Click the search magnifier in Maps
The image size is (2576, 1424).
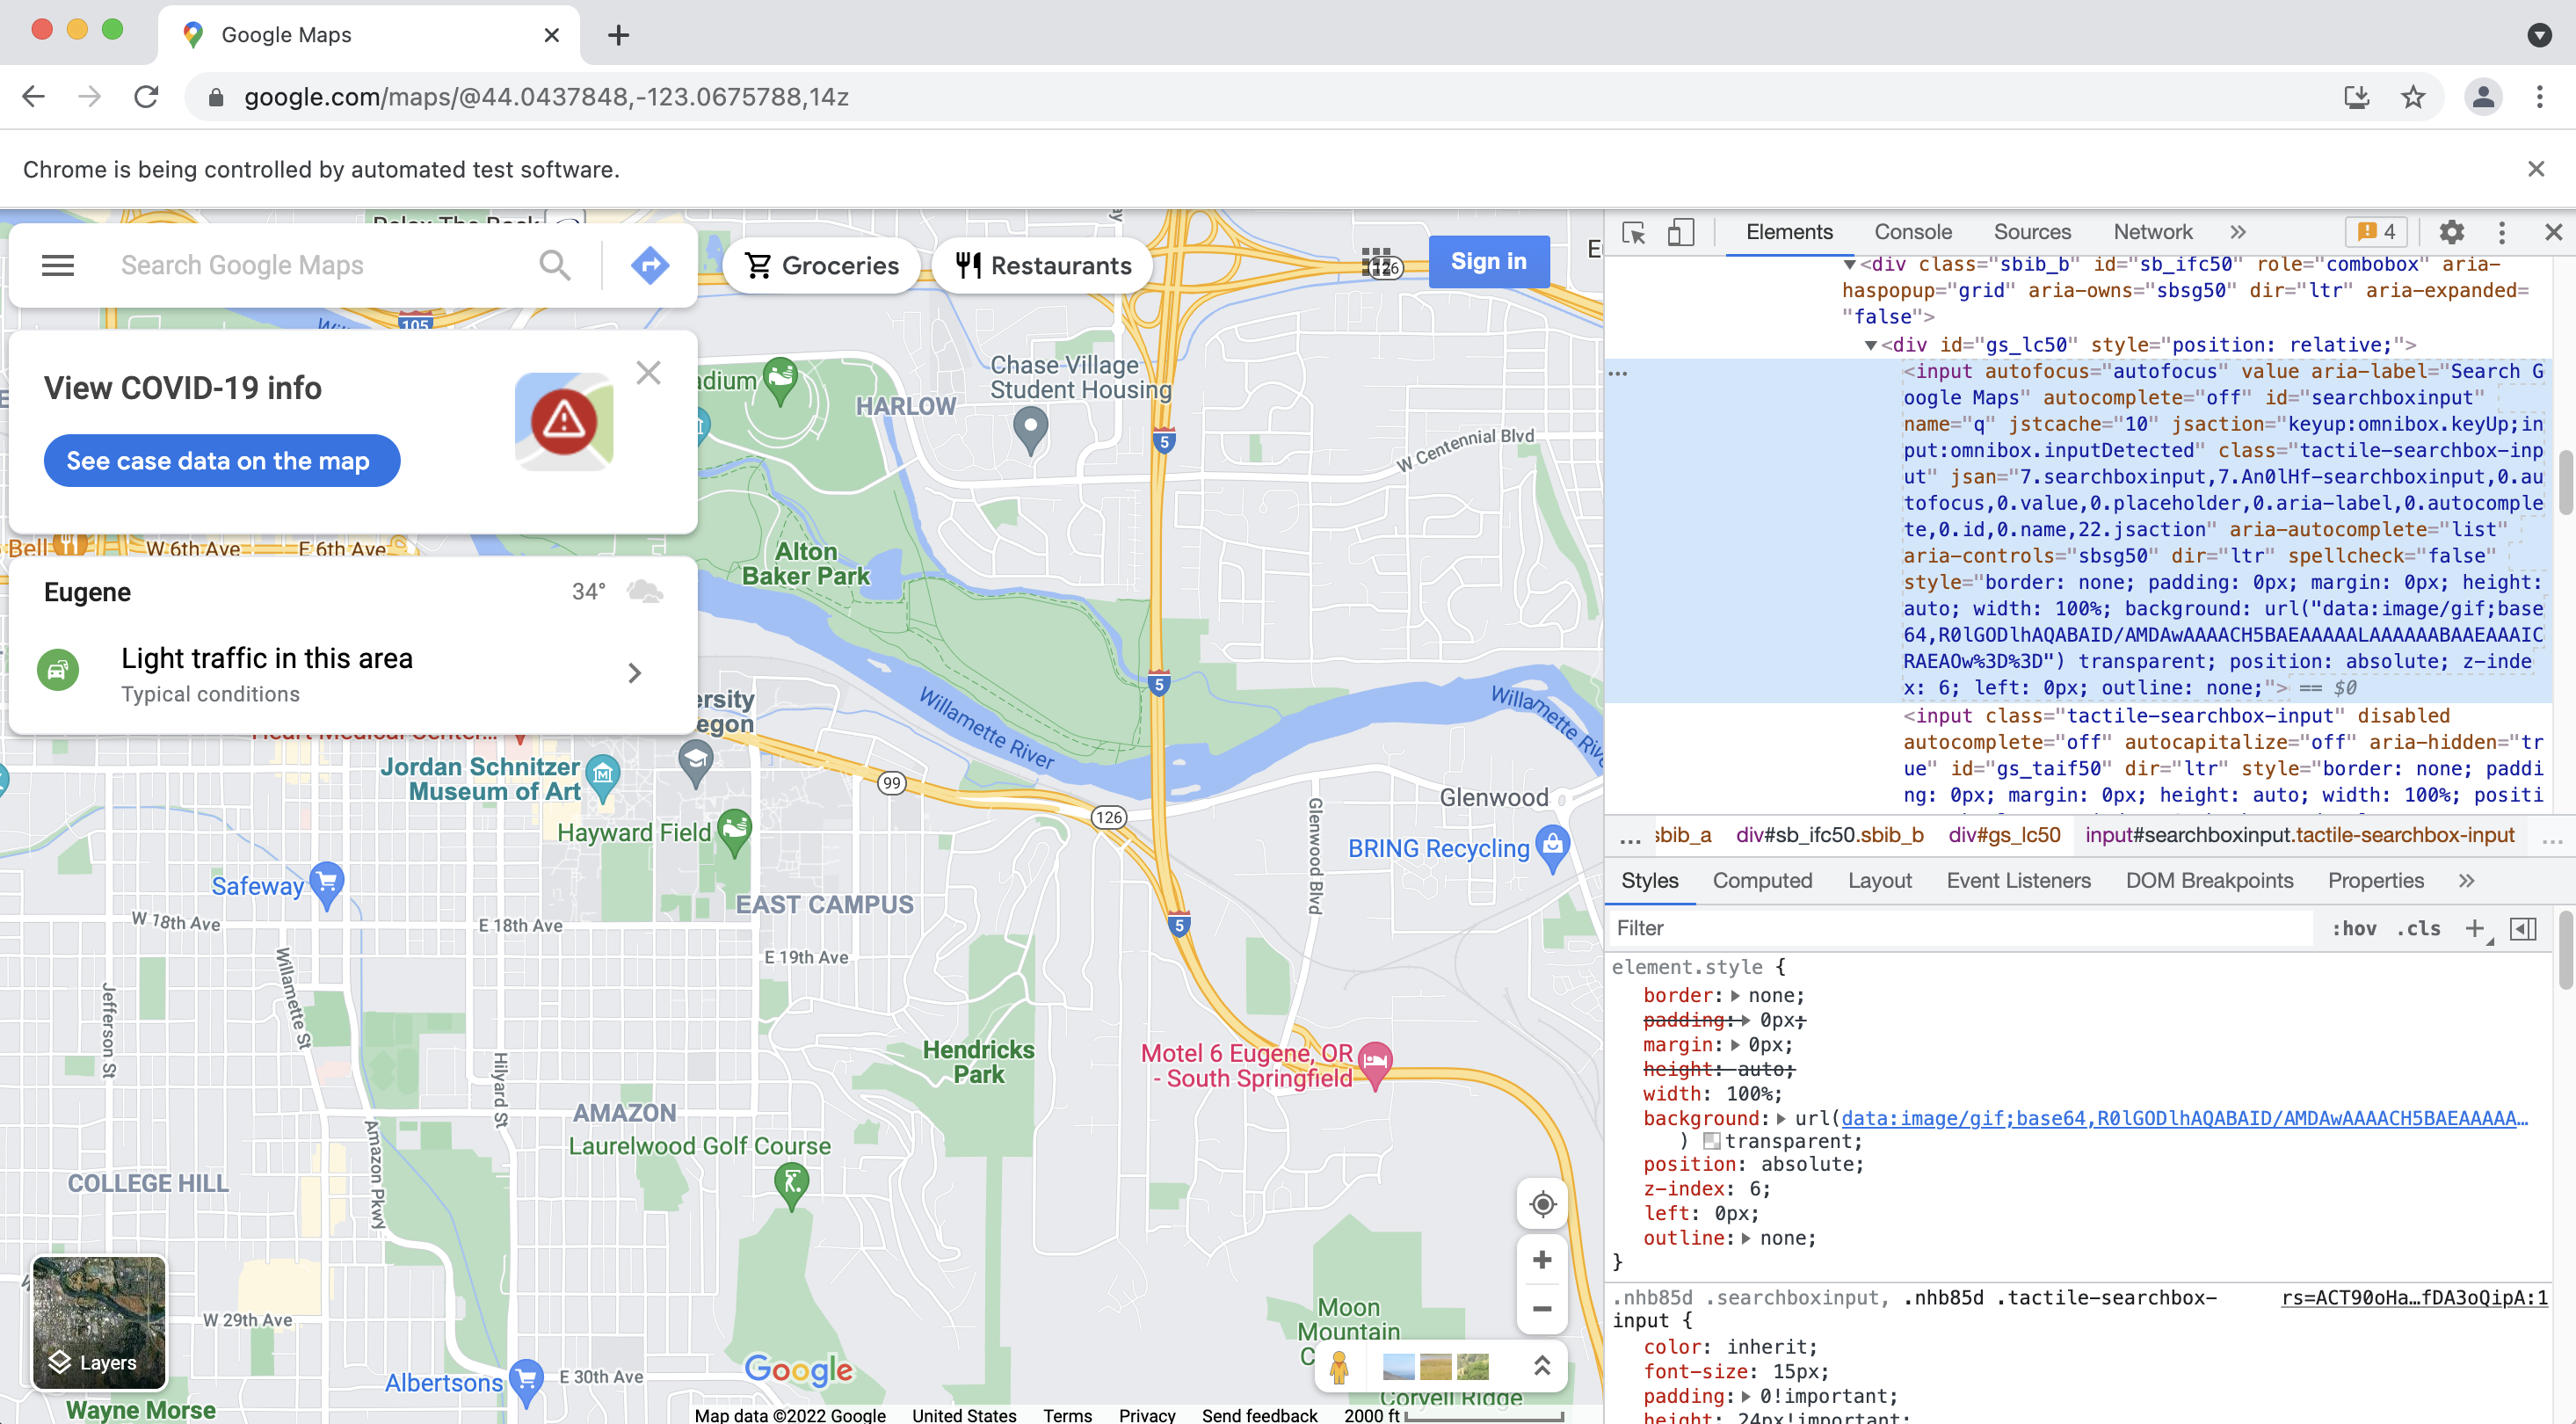point(555,265)
